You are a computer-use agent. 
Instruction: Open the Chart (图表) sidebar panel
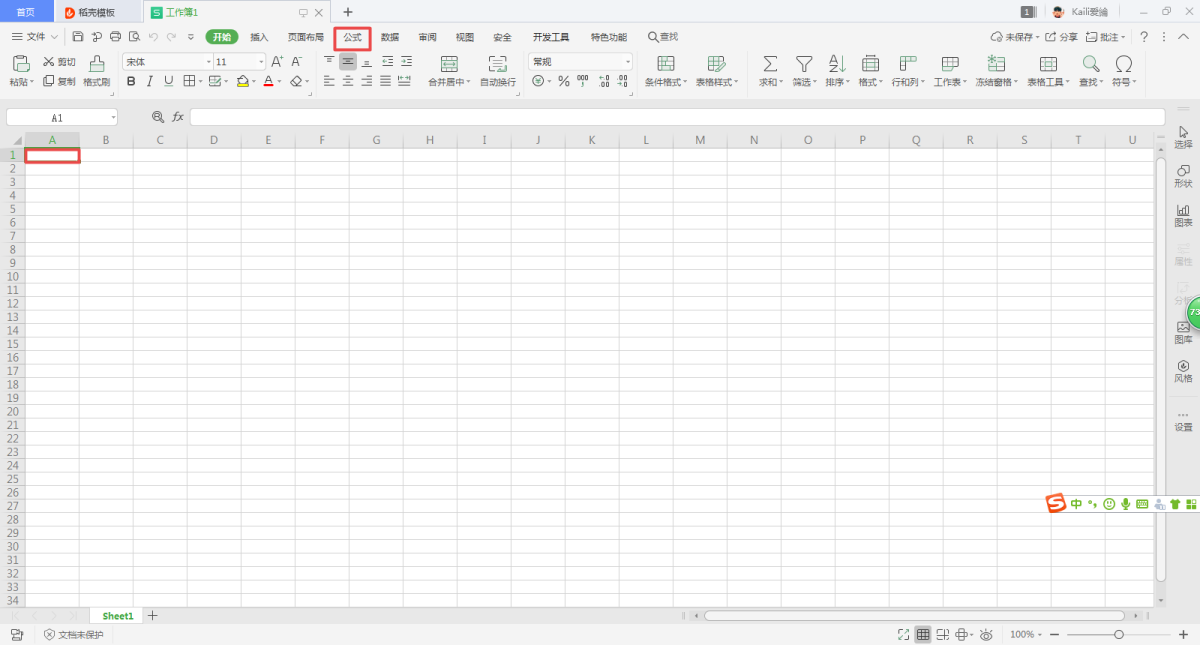point(1183,215)
